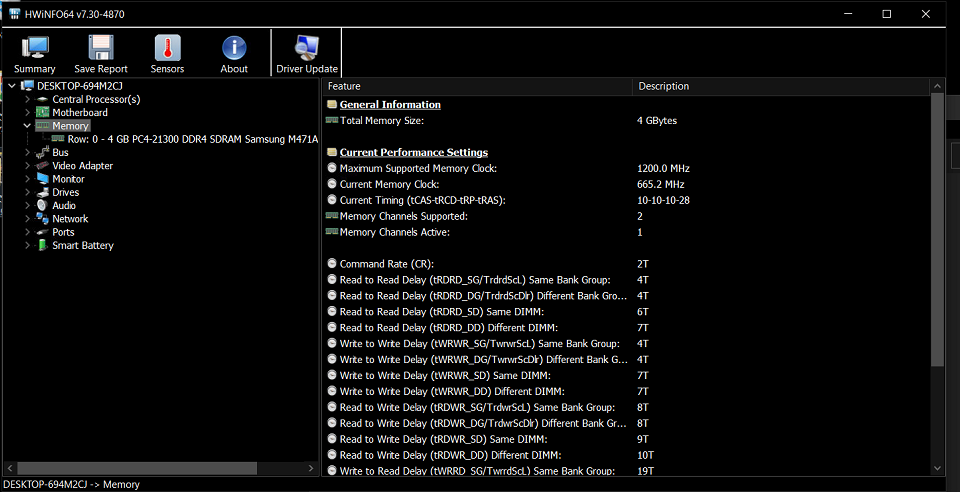Viewport: 960px width, 492px height.
Task: Select the Memory tree item label
Action: [70, 125]
